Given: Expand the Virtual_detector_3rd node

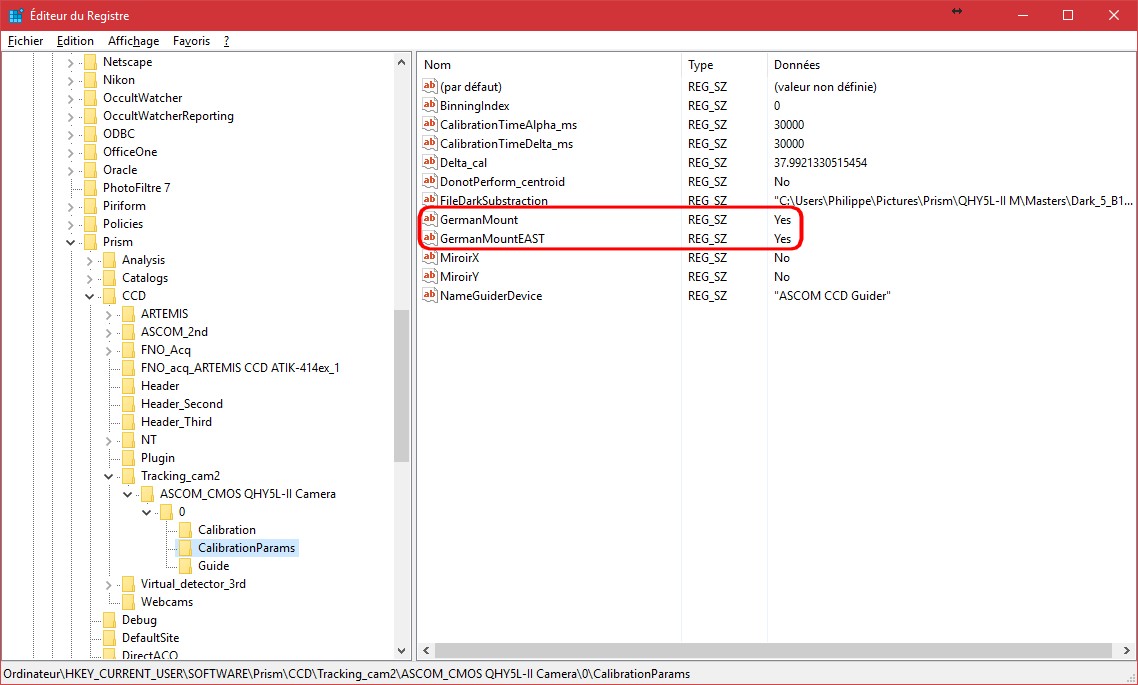Looking at the screenshot, I should (109, 584).
